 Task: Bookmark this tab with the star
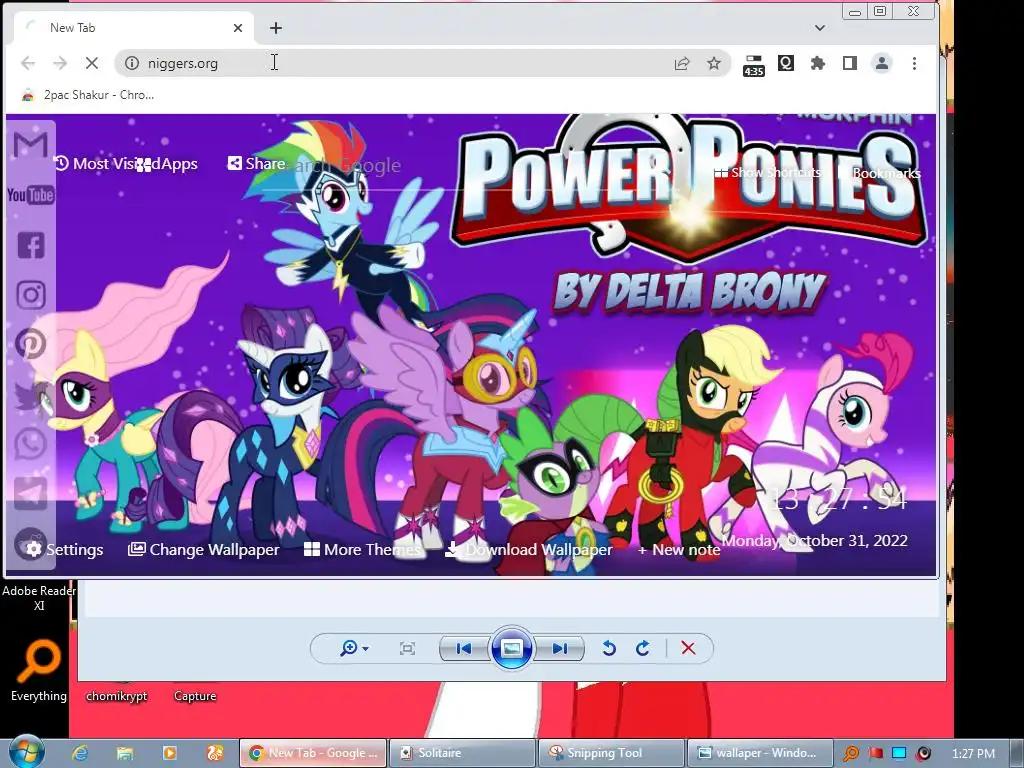tap(714, 63)
